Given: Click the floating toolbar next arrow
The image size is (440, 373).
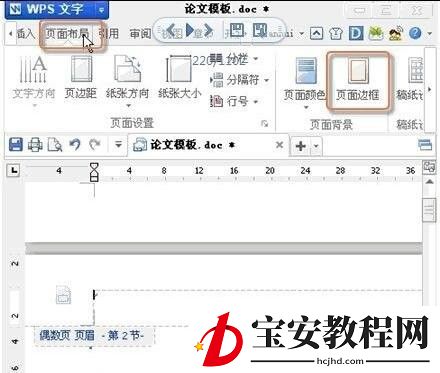Looking at the screenshot, I should pos(209,30).
